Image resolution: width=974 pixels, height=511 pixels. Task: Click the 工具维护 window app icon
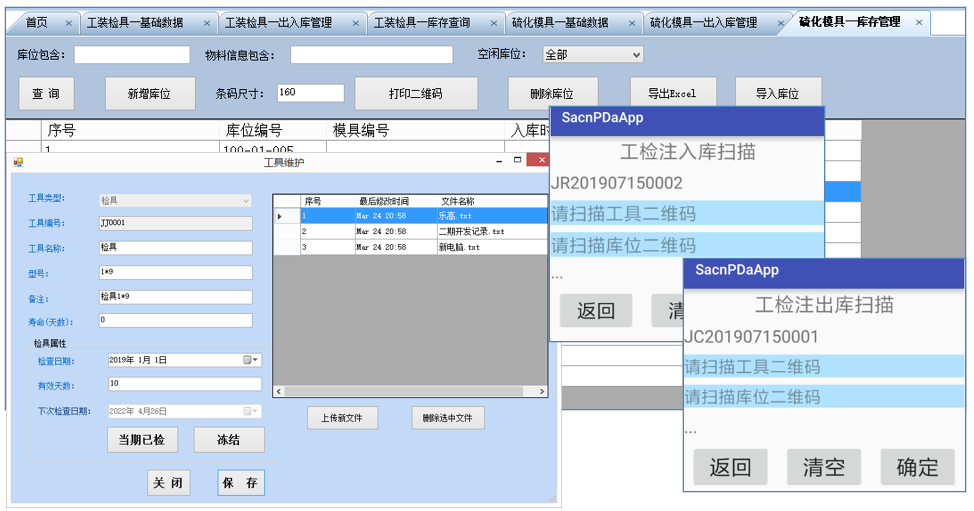click(18, 163)
